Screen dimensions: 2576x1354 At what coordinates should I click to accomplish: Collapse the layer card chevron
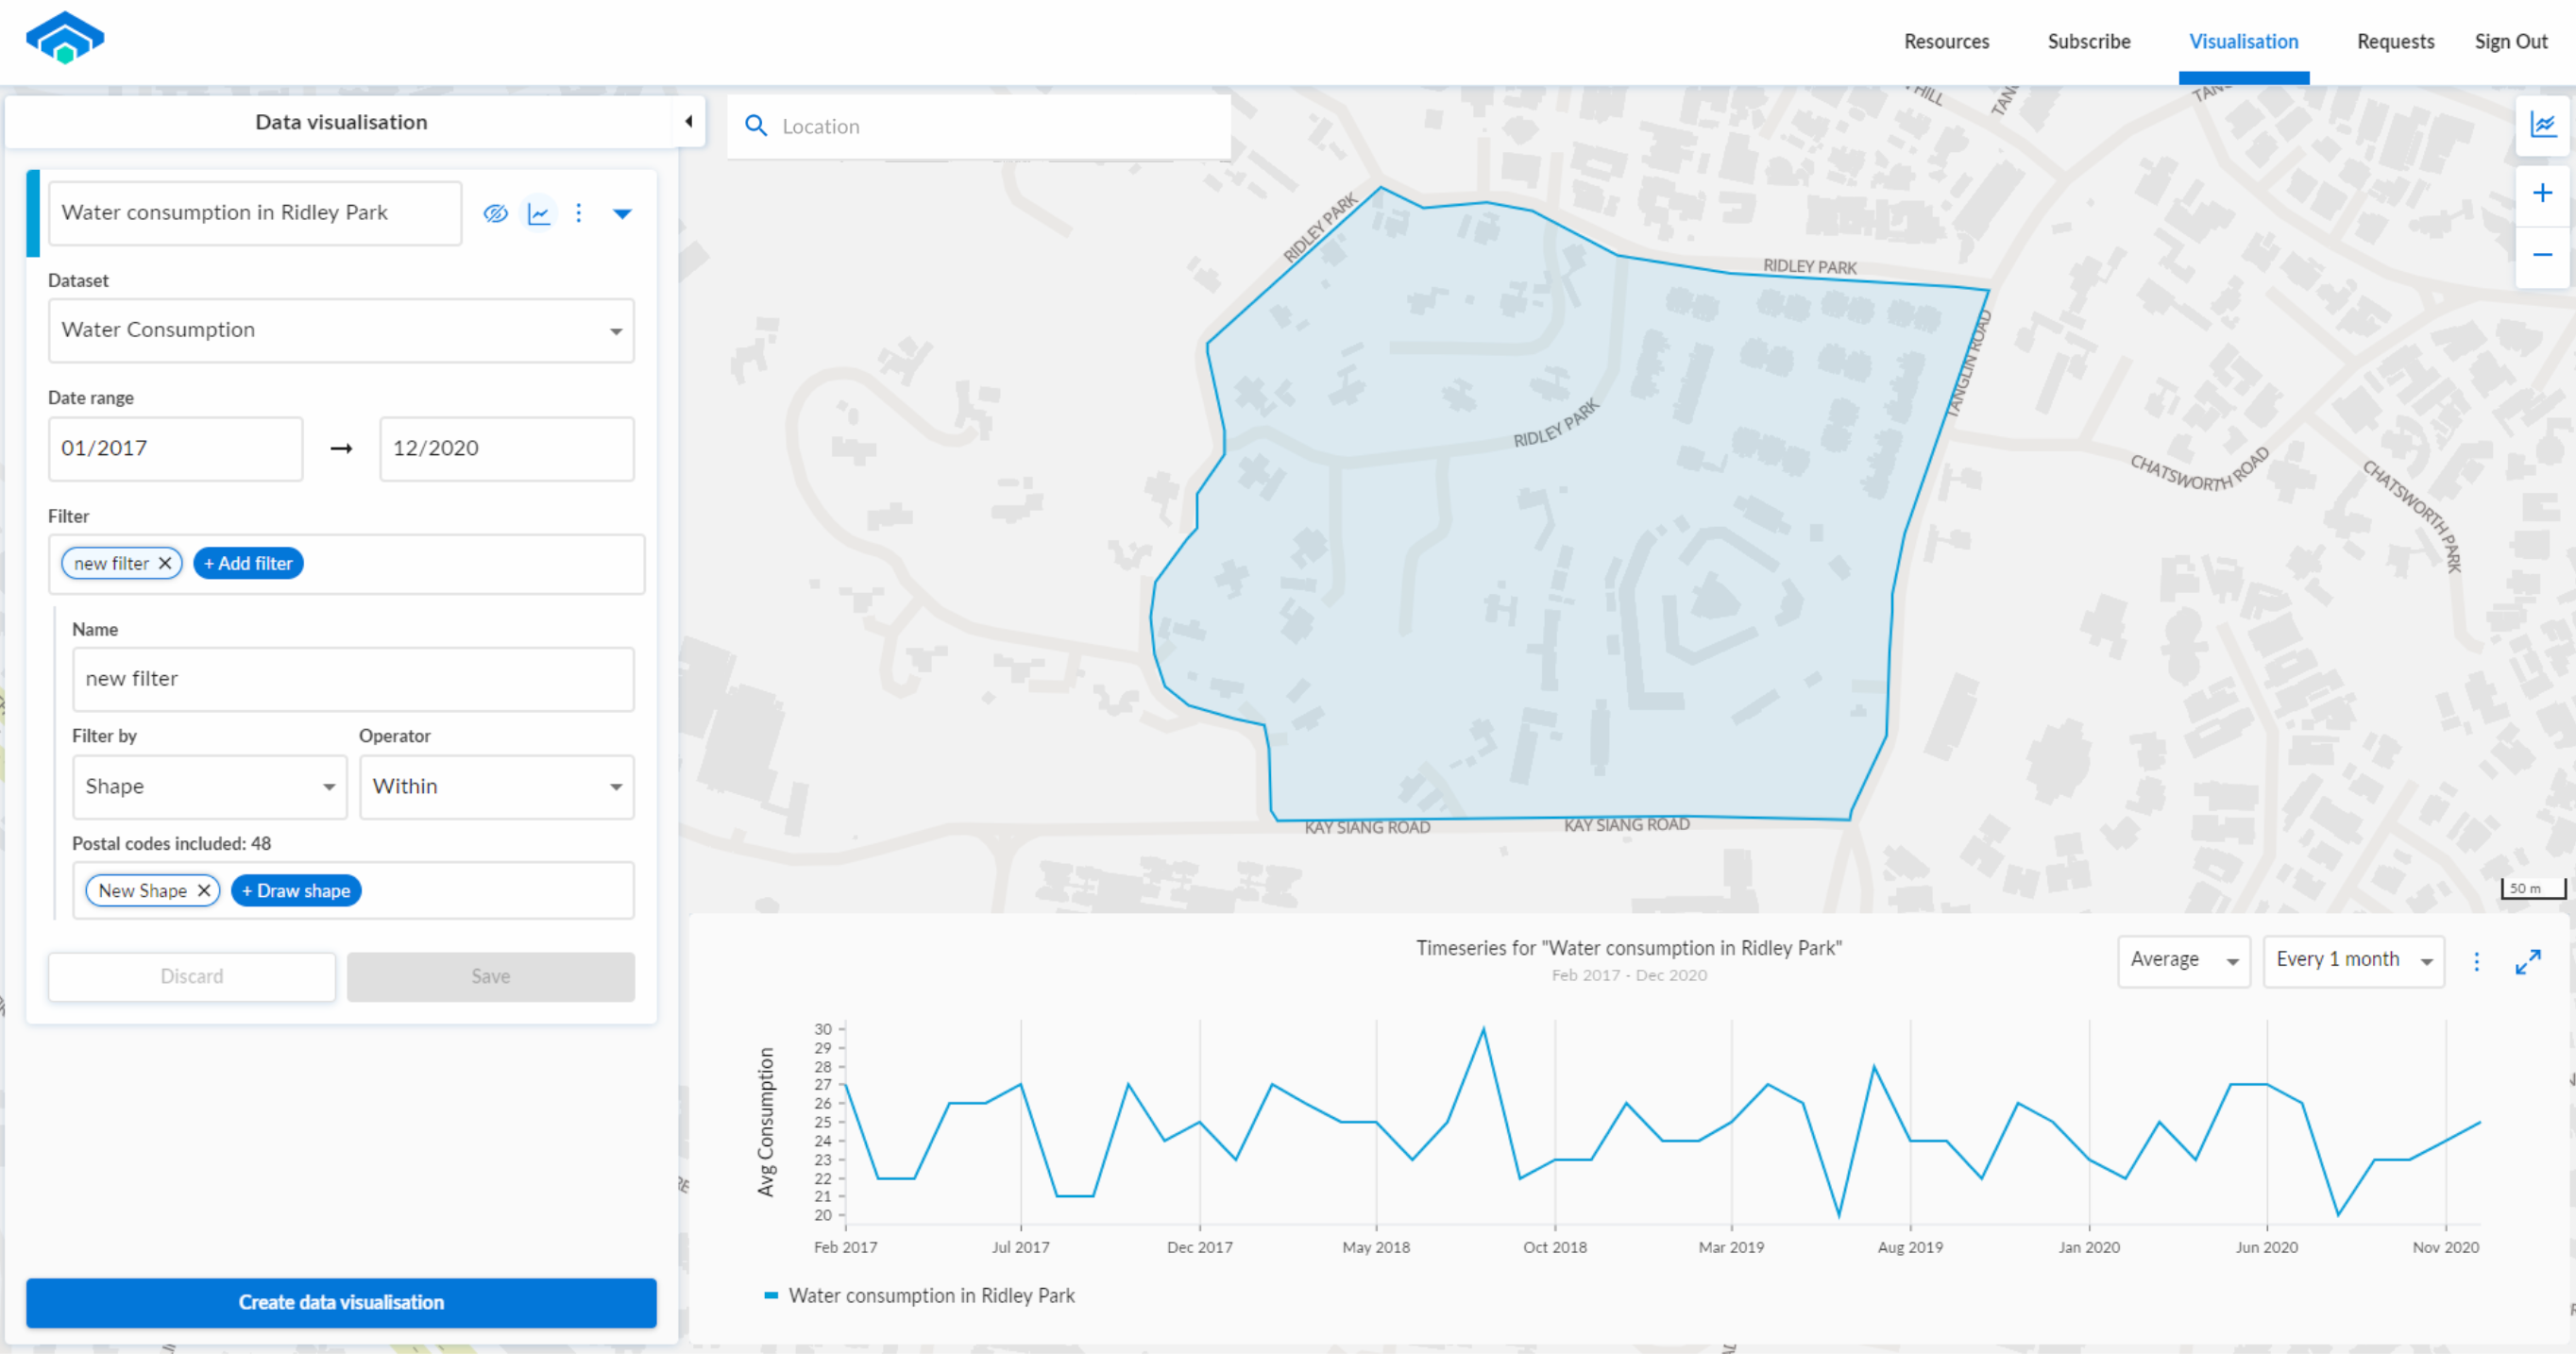622,213
